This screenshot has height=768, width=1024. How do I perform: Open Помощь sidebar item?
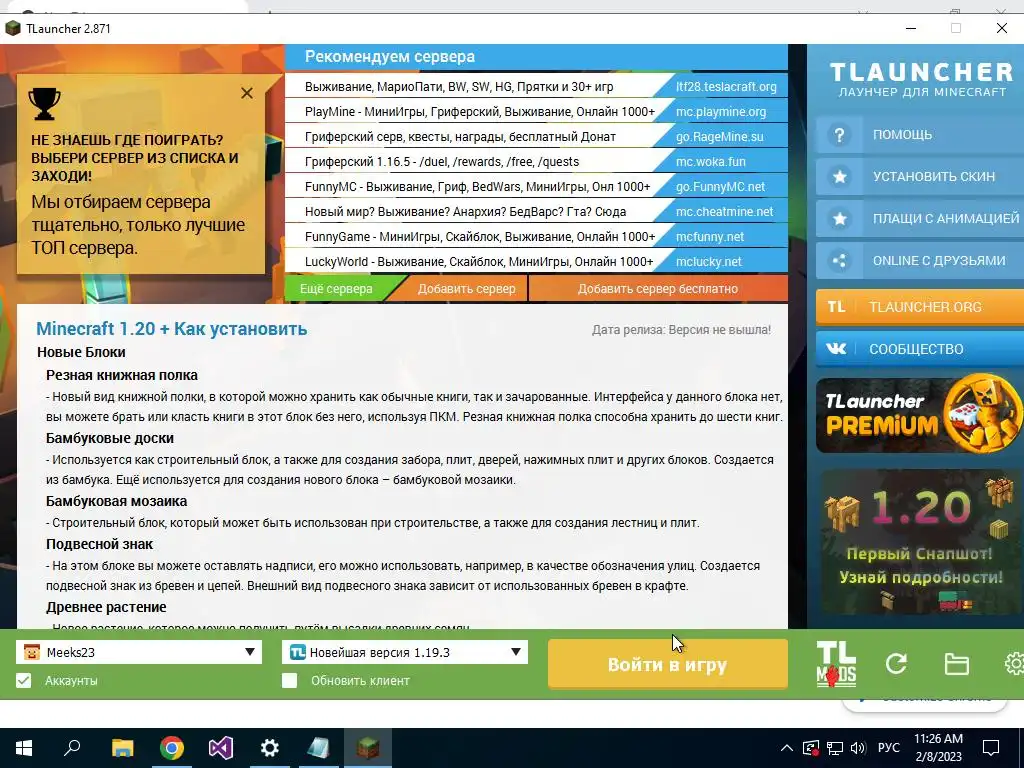click(920, 135)
